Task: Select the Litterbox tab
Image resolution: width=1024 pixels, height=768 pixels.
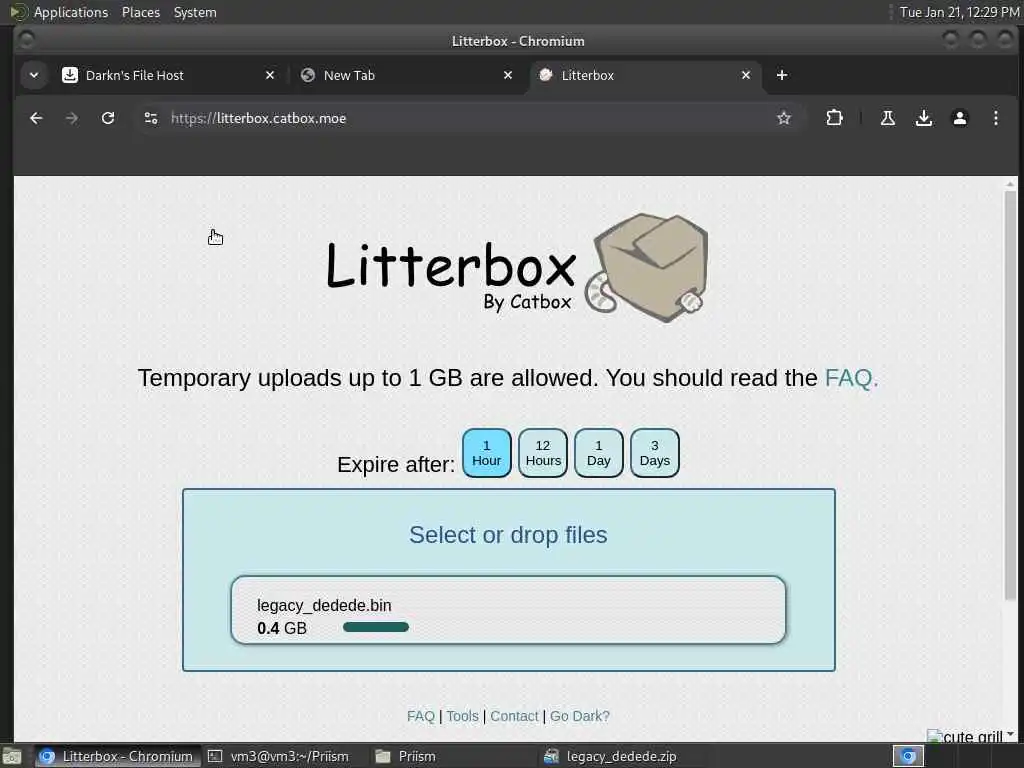Action: pos(645,75)
